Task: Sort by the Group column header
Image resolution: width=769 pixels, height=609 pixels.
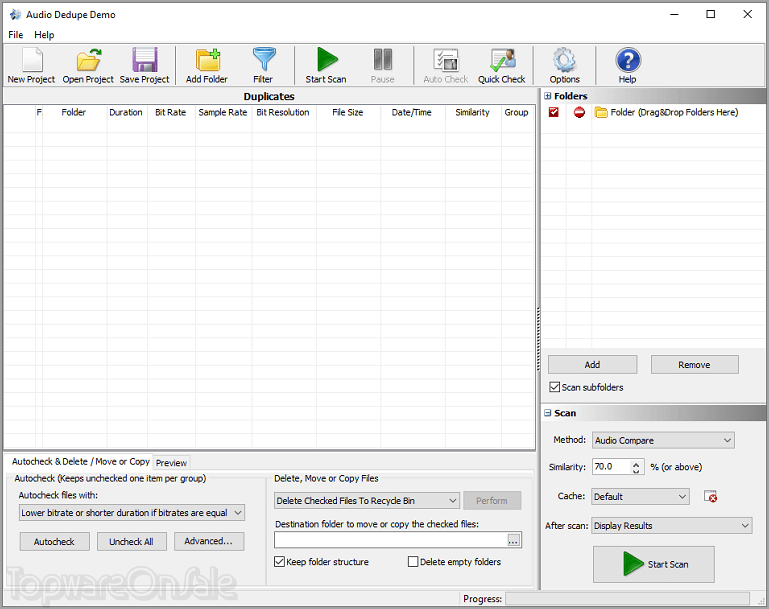Action: point(517,112)
